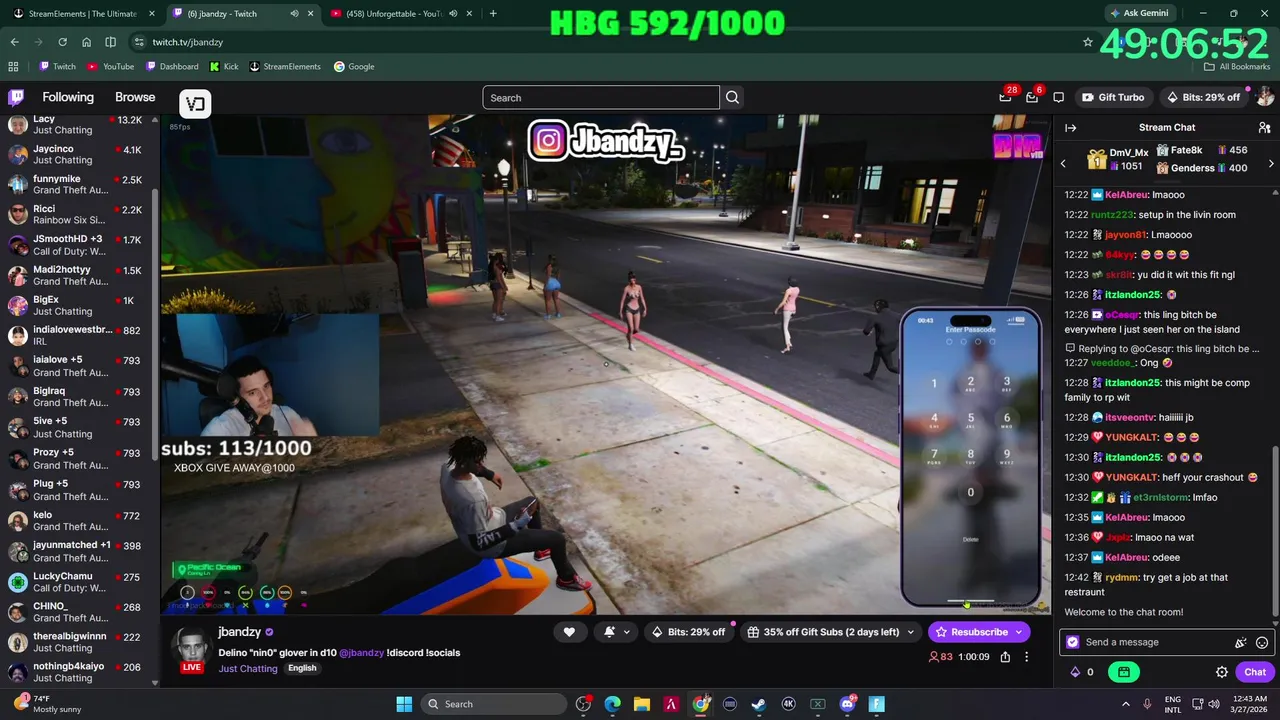Click the heart follow button under stream
Image resolution: width=1280 pixels, height=720 pixels.
click(x=569, y=632)
